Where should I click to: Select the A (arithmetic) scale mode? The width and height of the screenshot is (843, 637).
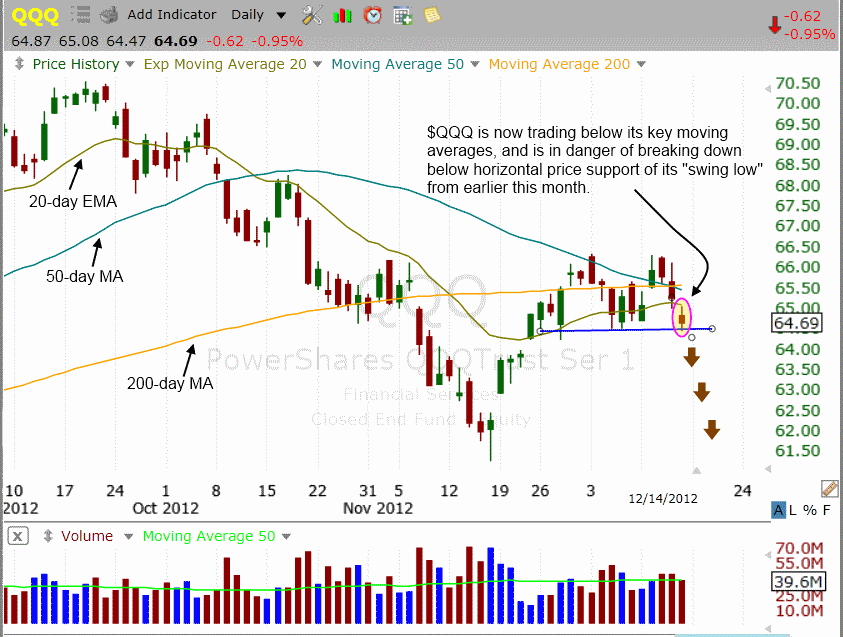click(778, 510)
